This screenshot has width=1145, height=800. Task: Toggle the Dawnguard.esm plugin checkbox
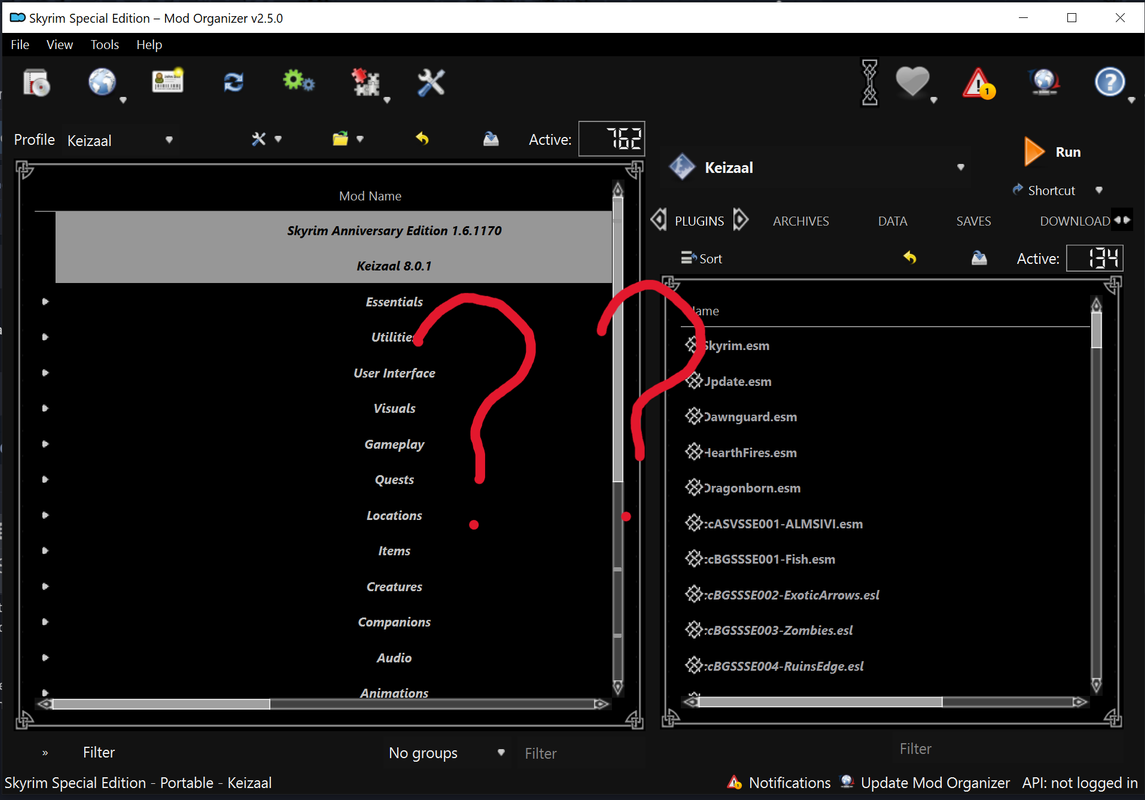pos(694,417)
